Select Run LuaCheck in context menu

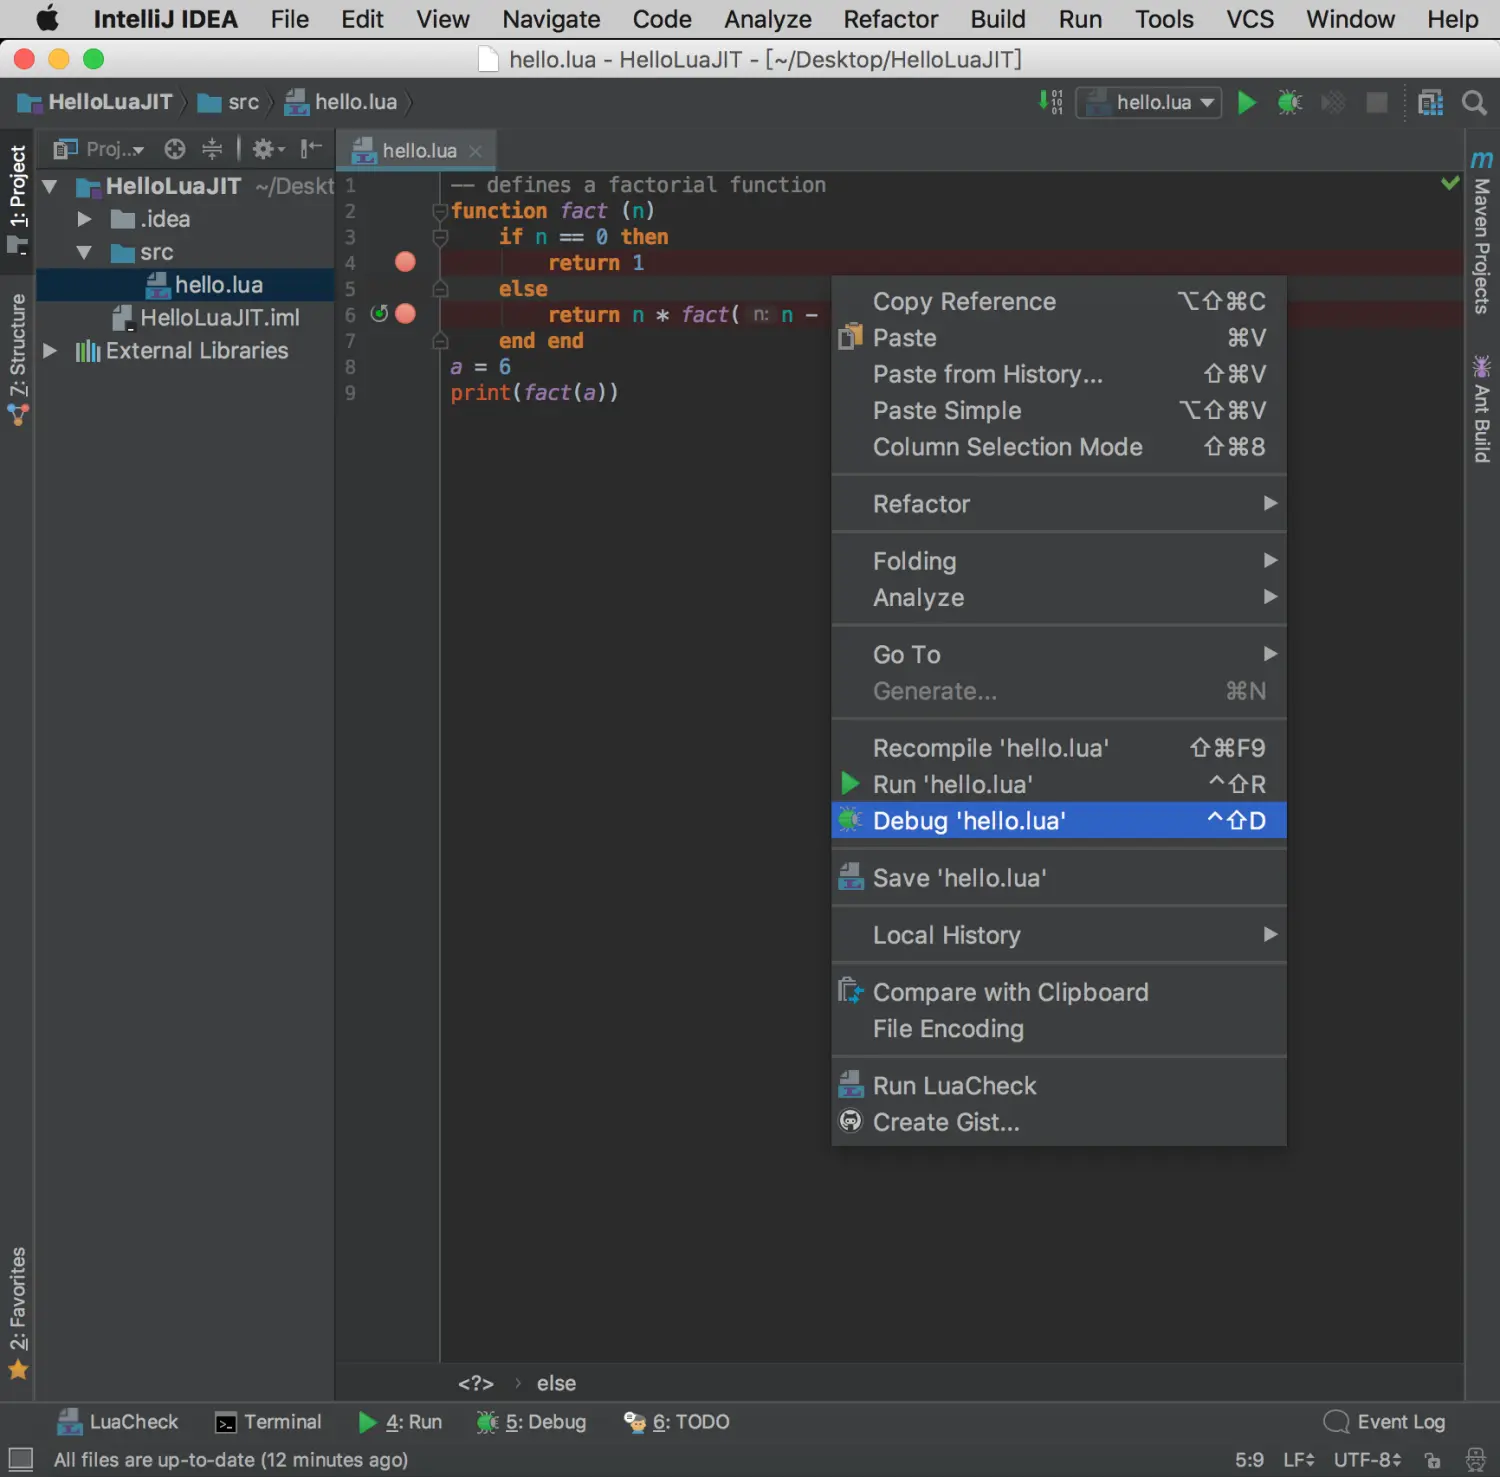(x=1059, y=1086)
